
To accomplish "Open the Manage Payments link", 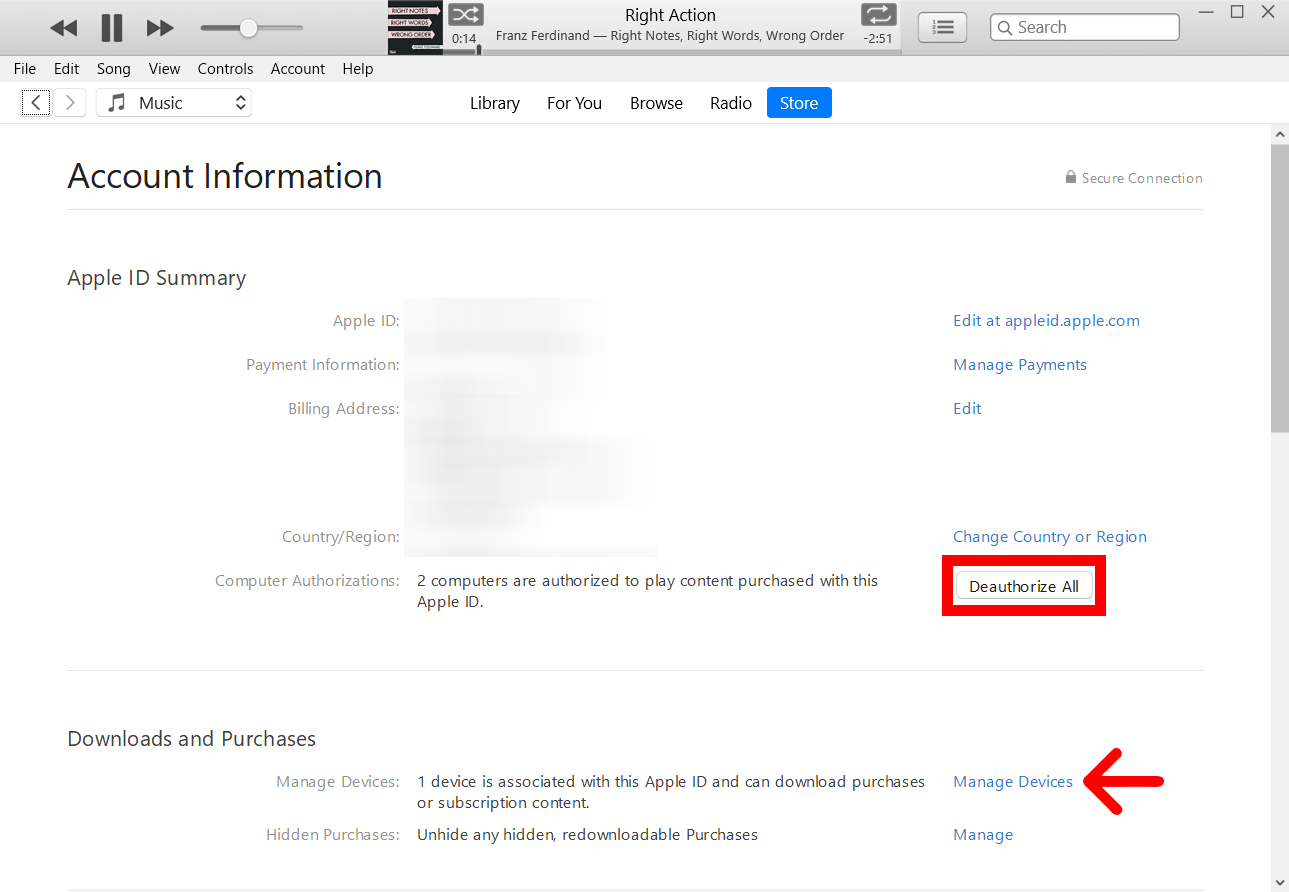I will coord(1020,365).
